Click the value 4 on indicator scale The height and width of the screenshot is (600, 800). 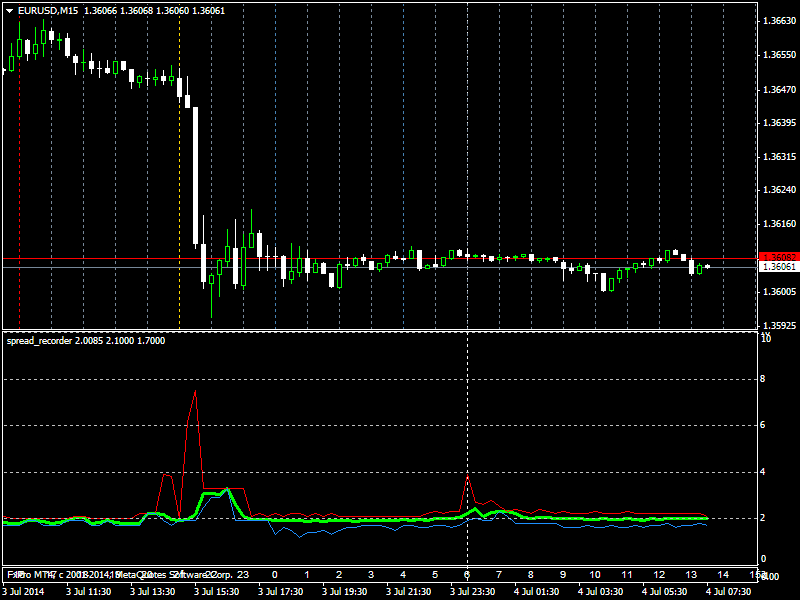click(x=763, y=472)
